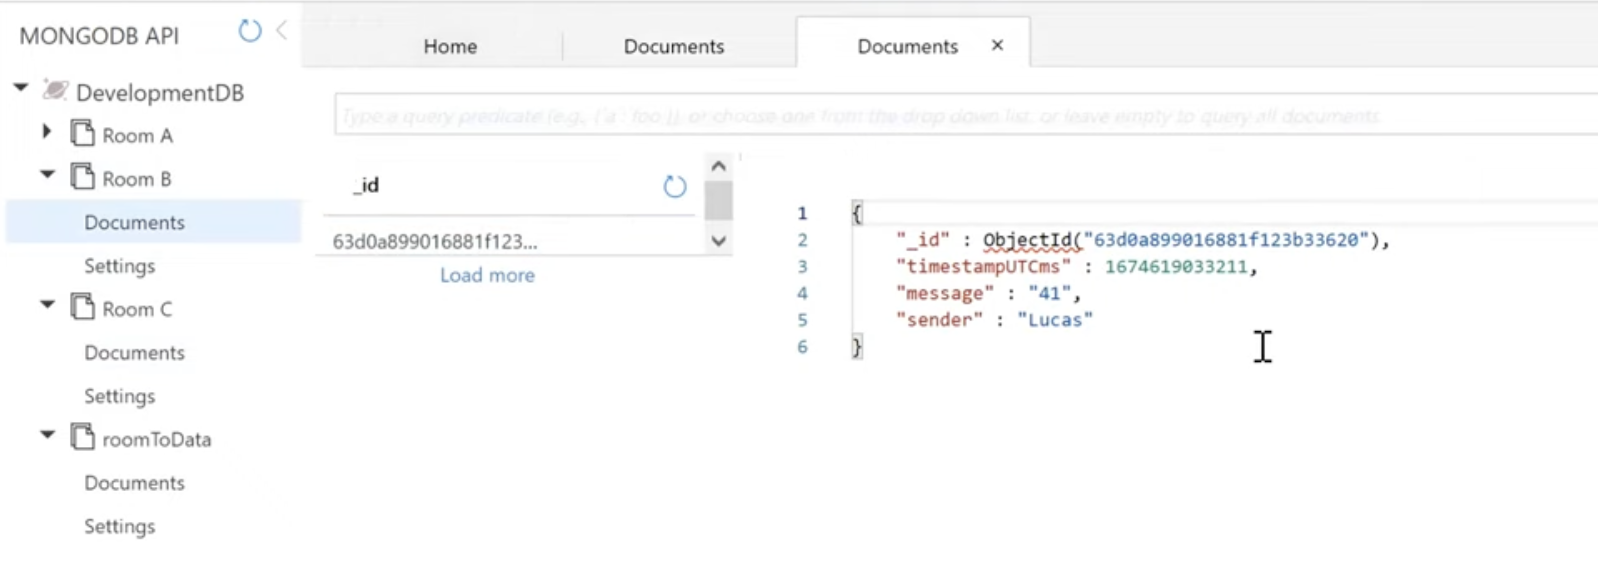Open Settings under Room B
This screenshot has height=586, width=1598.
(x=119, y=266)
